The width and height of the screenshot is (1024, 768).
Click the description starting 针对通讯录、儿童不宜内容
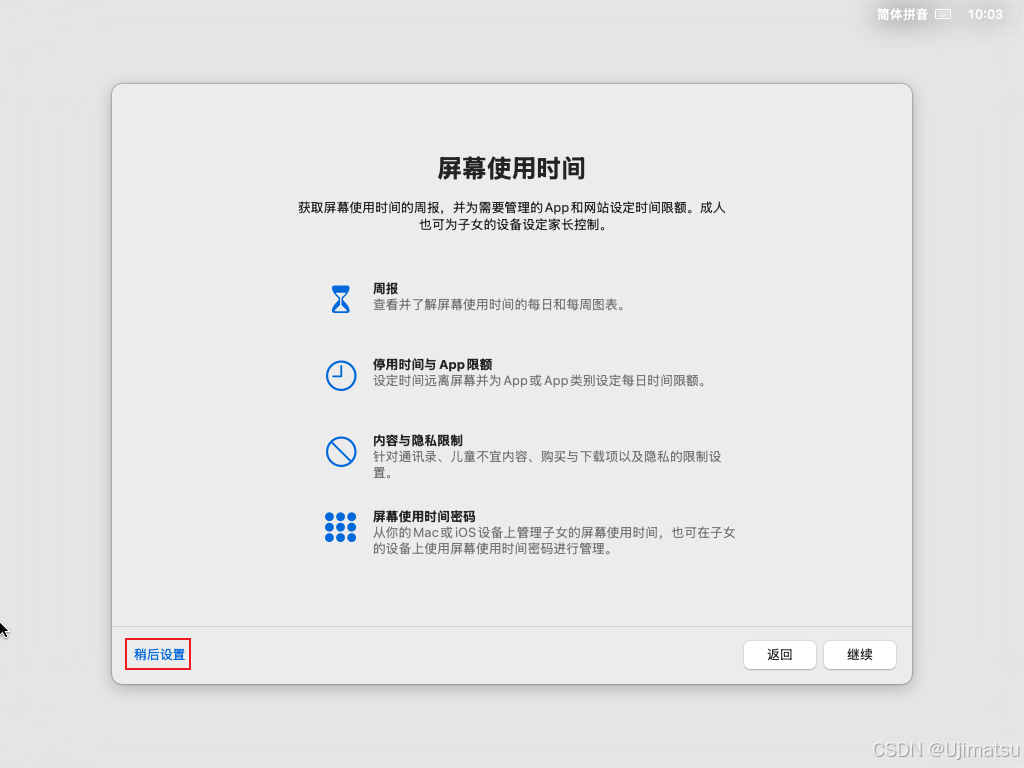click(547, 464)
